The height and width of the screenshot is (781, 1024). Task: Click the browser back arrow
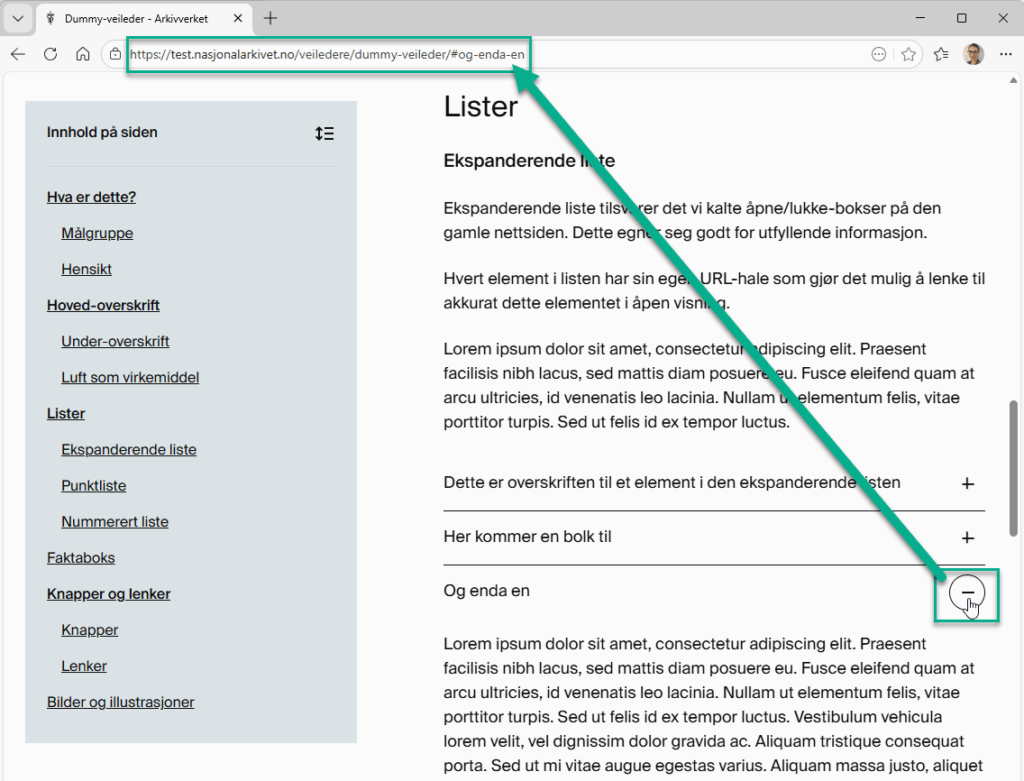pyautogui.click(x=17, y=54)
